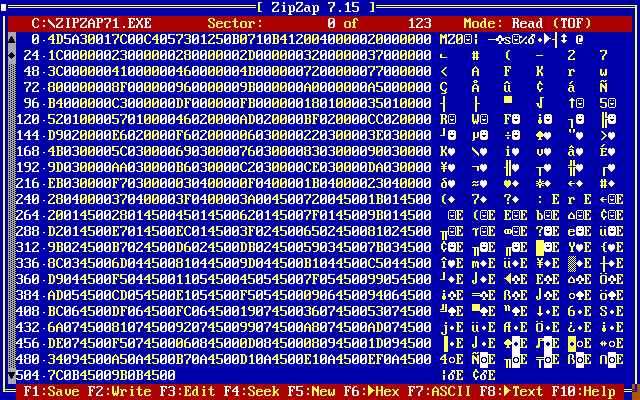Click the left vertical scrollbar track
The width and height of the screenshot is (640, 400).
pos(12,200)
